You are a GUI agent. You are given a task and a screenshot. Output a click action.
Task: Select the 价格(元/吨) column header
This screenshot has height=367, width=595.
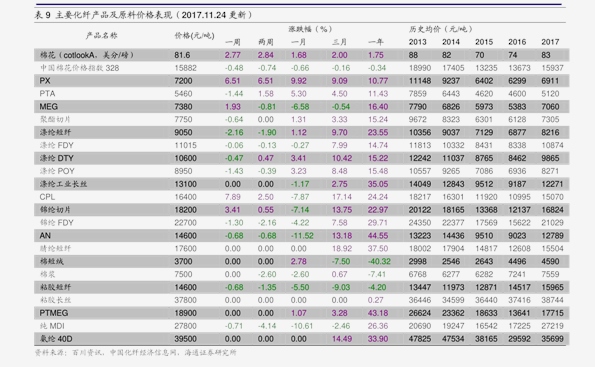click(x=194, y=36)
